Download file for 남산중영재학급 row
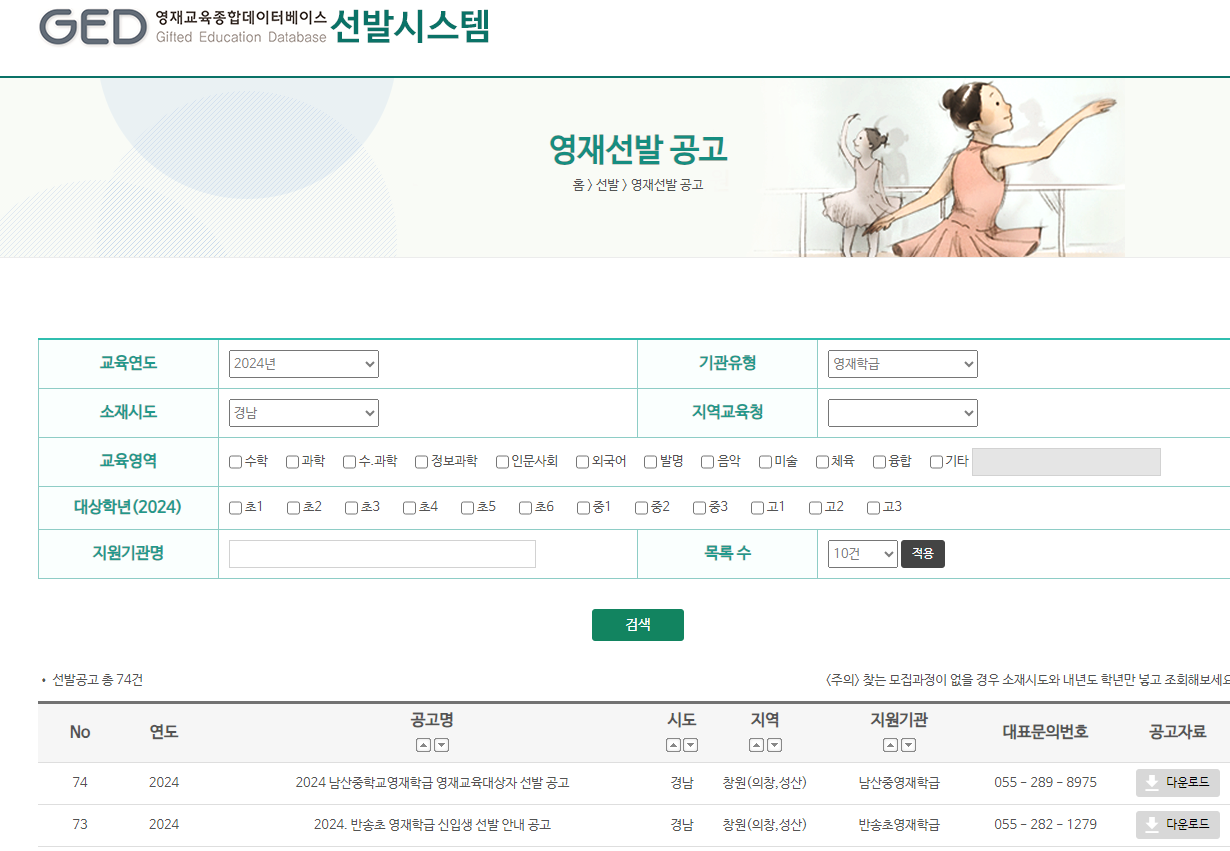 click(1177, 783)
